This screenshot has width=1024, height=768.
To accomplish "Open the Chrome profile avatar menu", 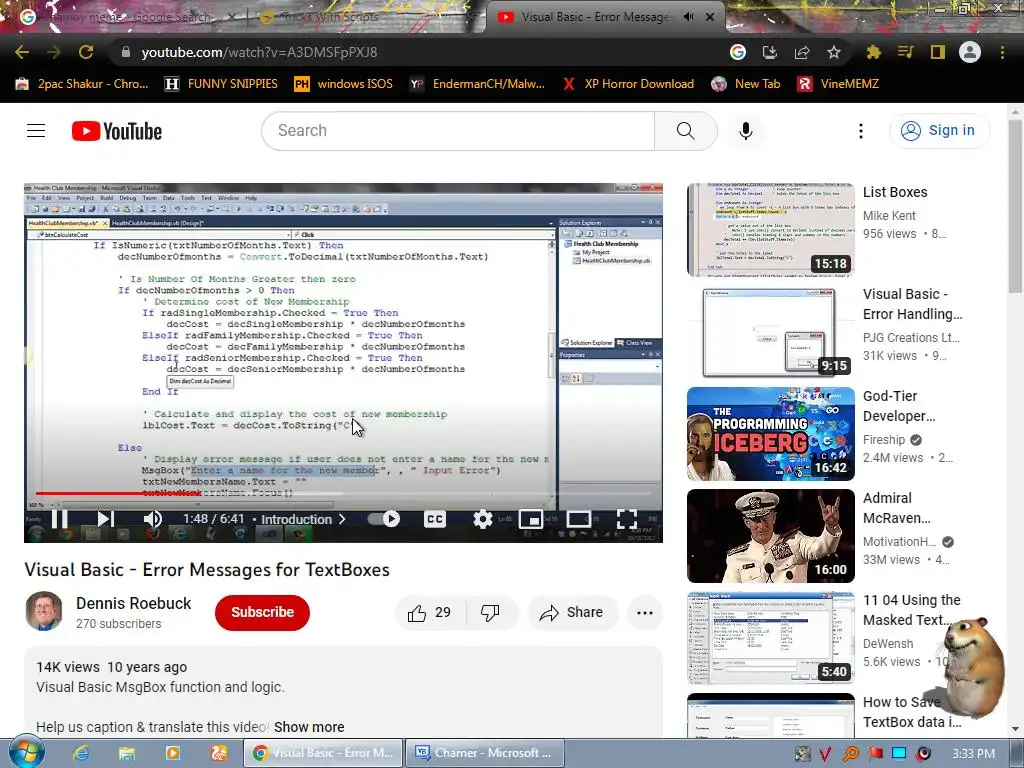I will click(970, 52).
